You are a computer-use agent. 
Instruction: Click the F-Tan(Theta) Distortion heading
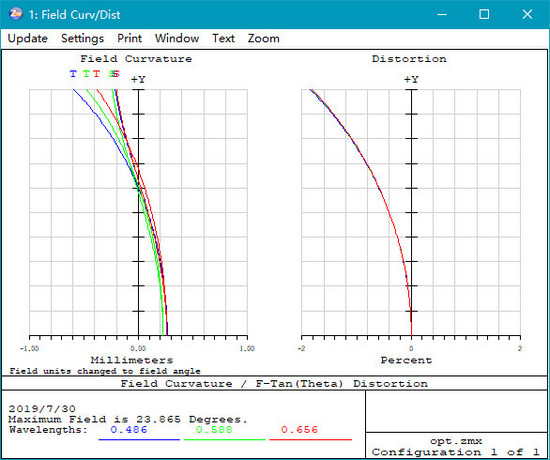pyautogui.click(x=342, y=384)
